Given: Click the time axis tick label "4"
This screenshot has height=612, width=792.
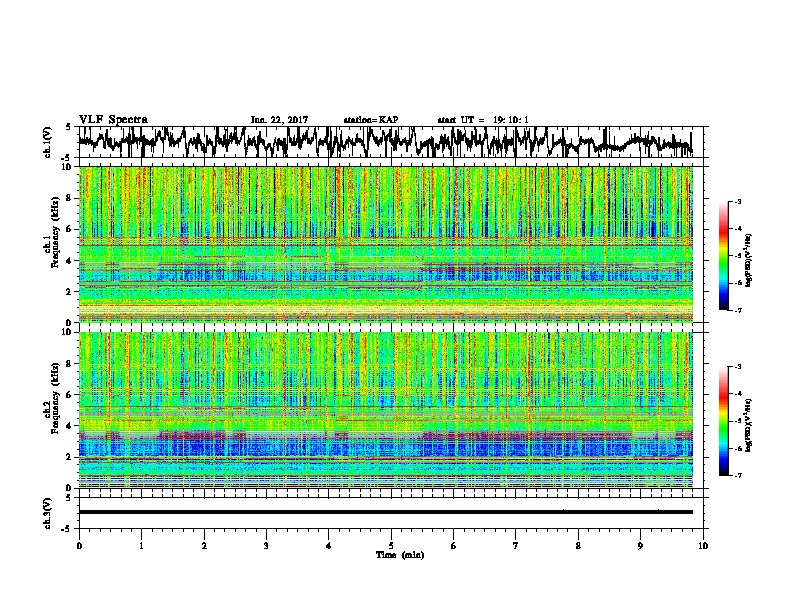Looking at the screenshot, I should pos(329,546).
